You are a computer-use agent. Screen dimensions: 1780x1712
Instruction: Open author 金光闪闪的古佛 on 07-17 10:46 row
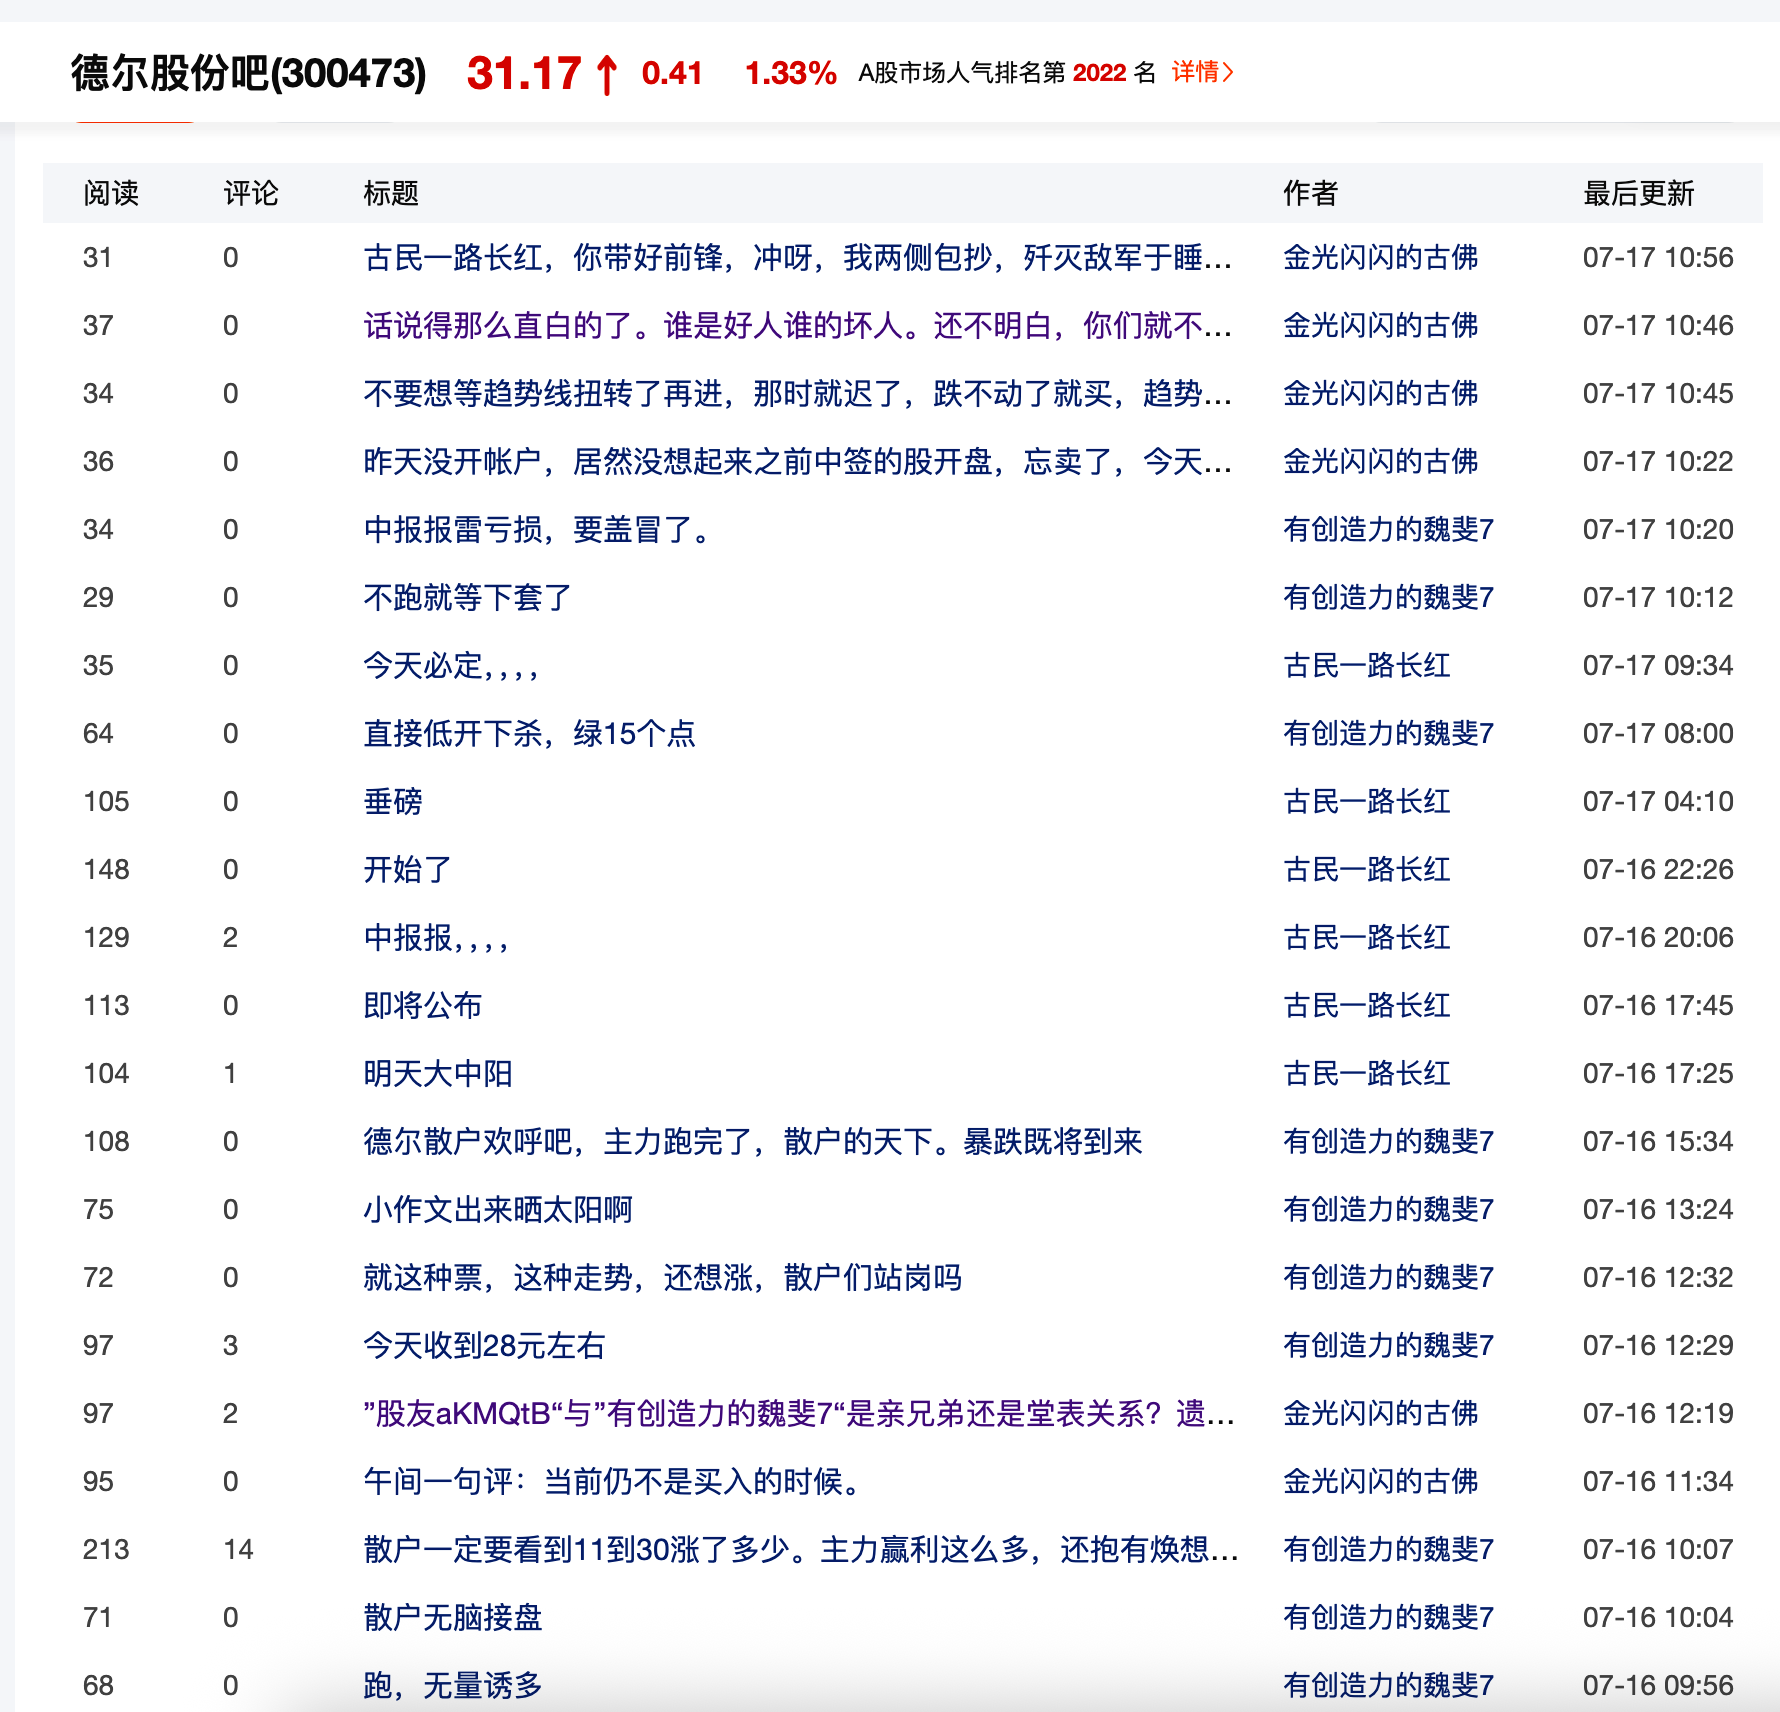(x=1381, y=326)
